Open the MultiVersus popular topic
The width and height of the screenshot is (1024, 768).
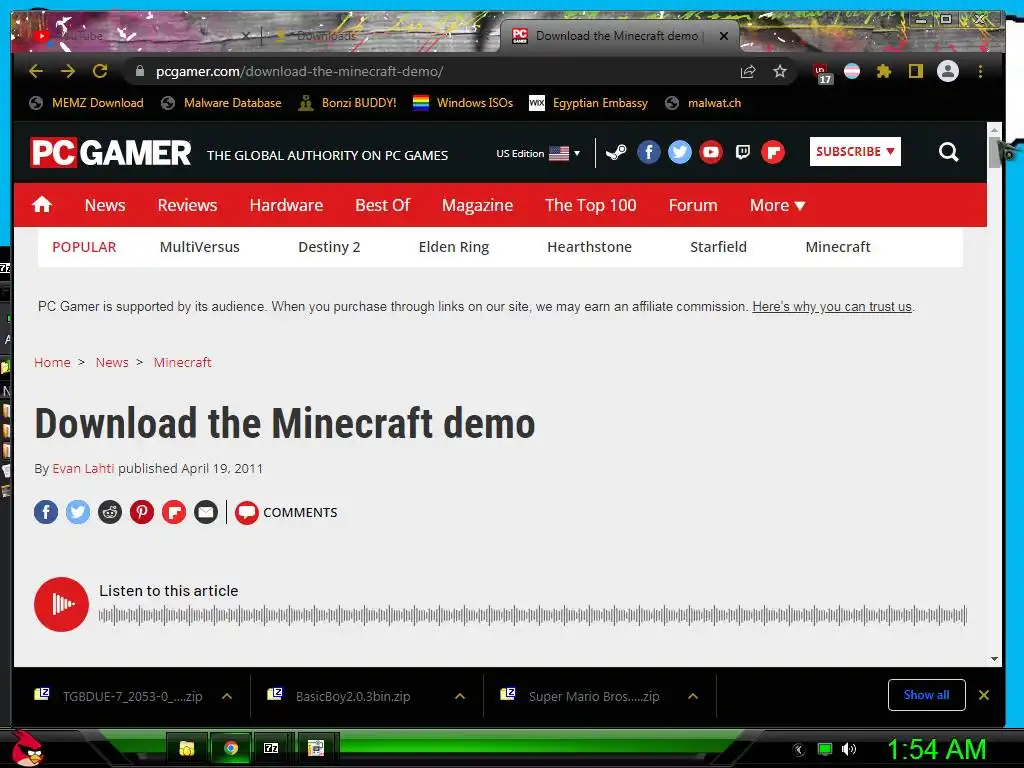[200, 247]
